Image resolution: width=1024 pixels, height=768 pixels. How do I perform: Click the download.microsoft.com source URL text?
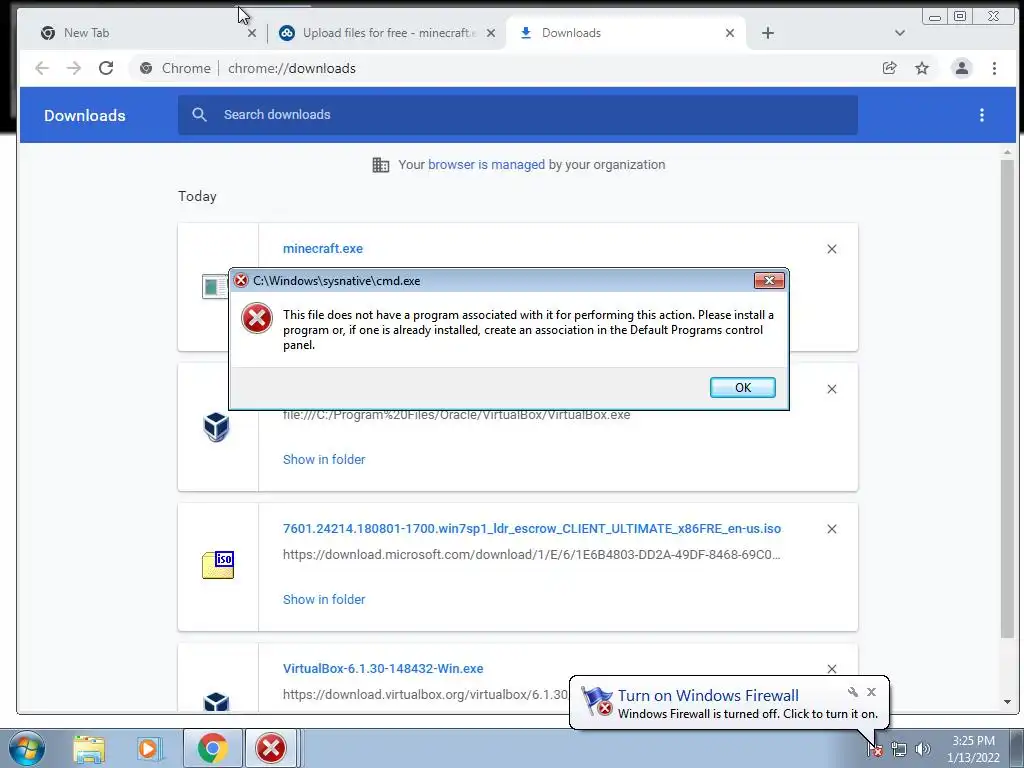[x=532, y=554]
